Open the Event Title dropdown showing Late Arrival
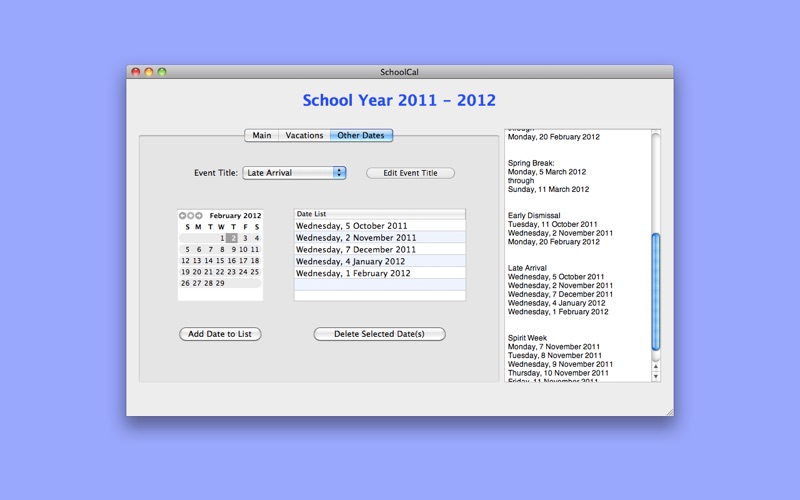This screenshot has height=500, width=800. coord(294,173)
